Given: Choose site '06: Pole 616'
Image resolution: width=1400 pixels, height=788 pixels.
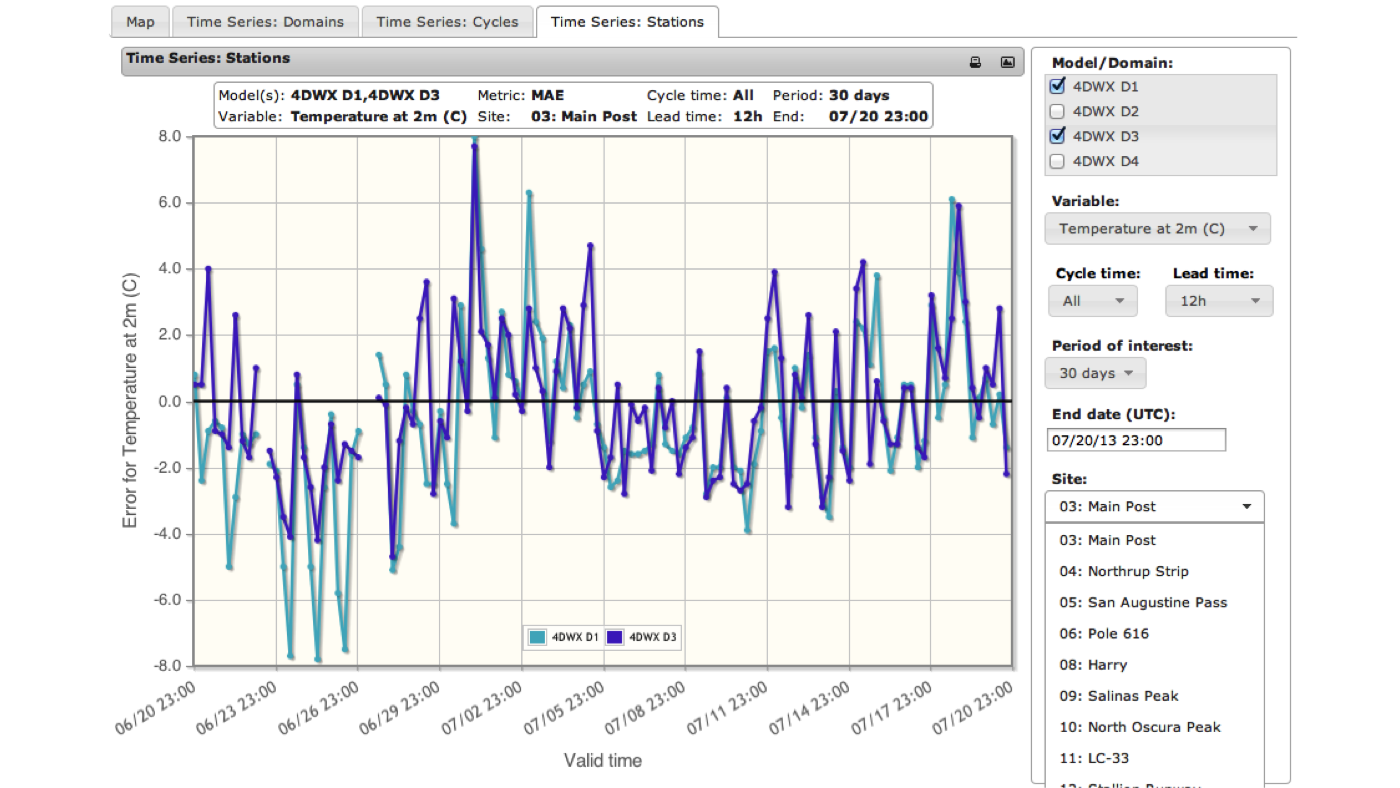Looking at the screenshot, I should (x=1154, y=633).
